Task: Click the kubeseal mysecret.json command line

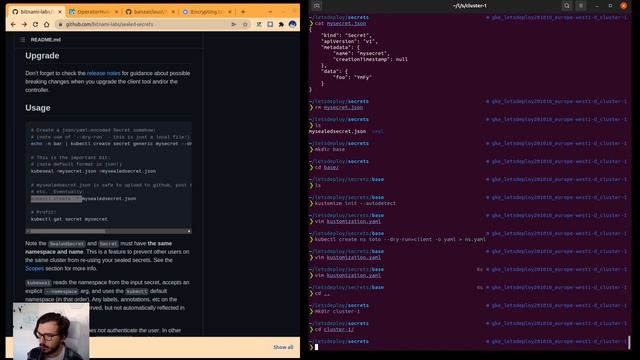Action: (x=93, y=171)
